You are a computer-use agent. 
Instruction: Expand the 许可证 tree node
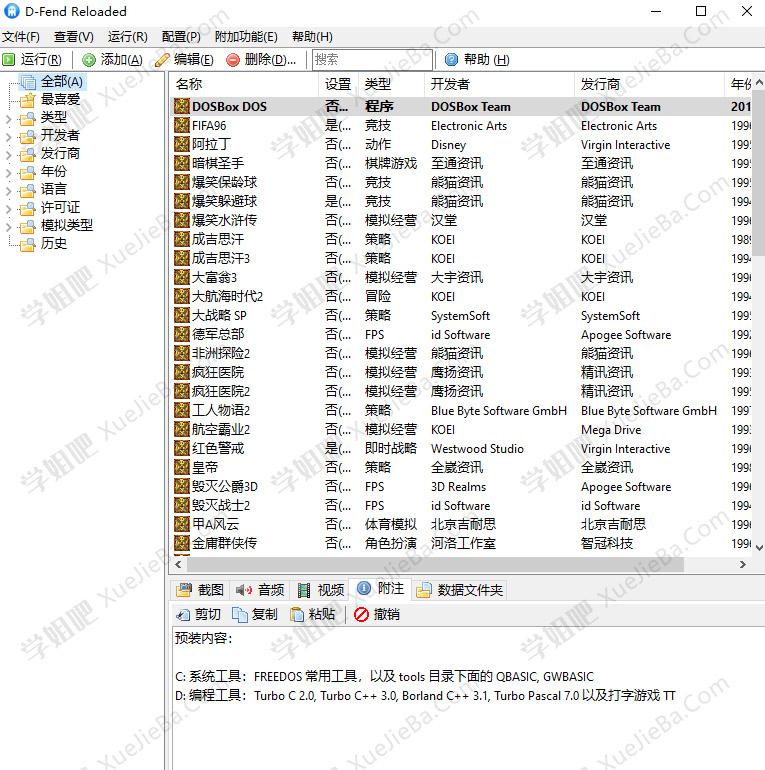coord(8,209)
